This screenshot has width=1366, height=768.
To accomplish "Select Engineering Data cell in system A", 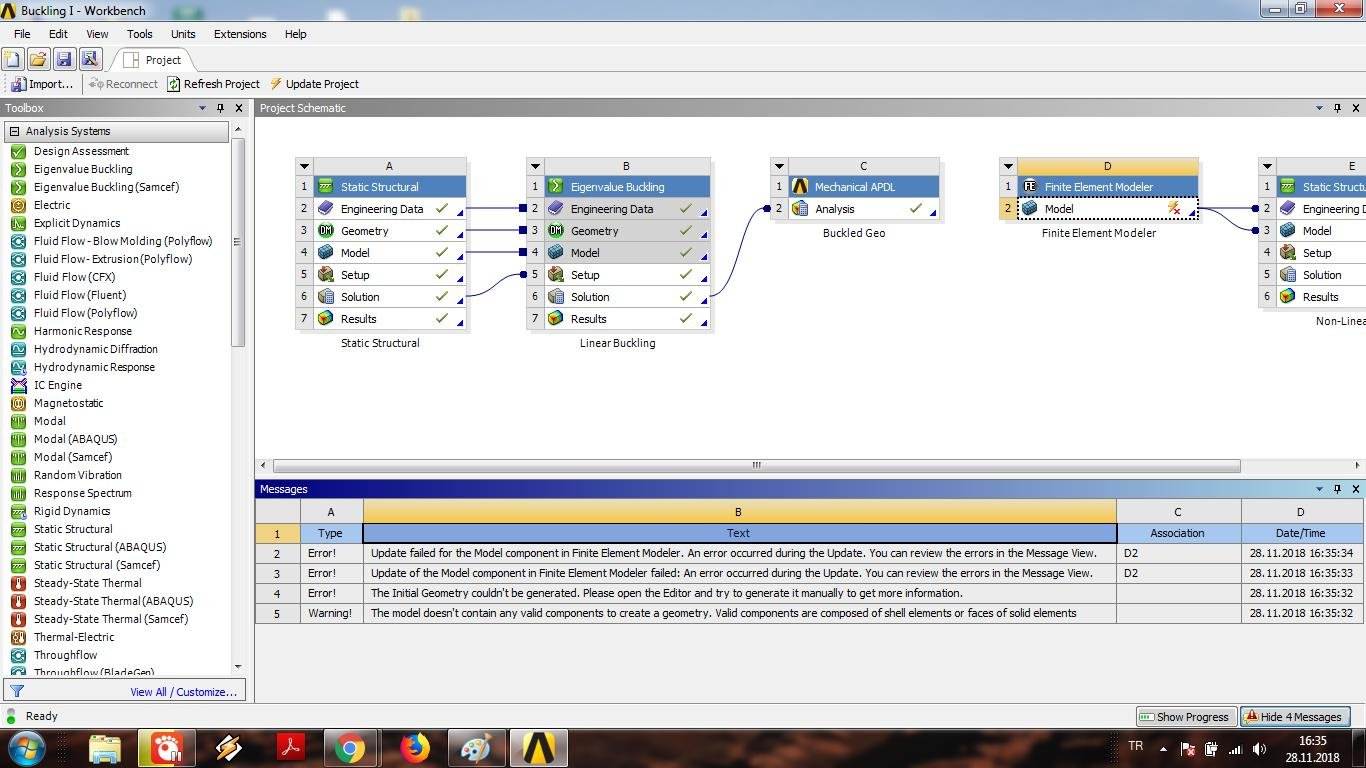I will coord(390,209).
